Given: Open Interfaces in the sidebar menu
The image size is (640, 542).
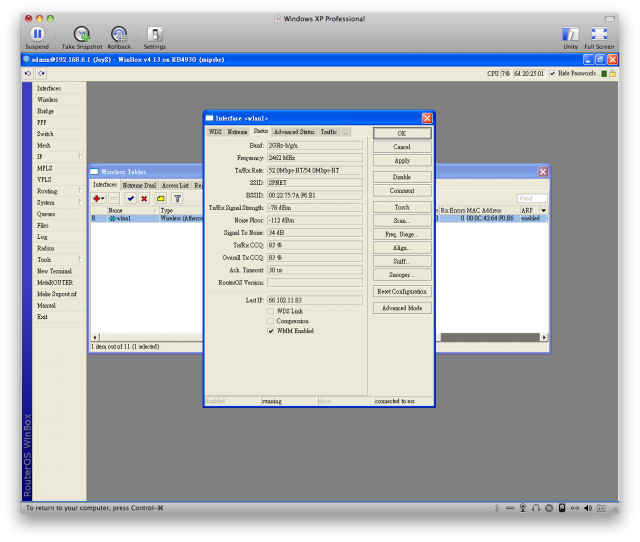Looking at the screenshot, I should coord(49,88).
